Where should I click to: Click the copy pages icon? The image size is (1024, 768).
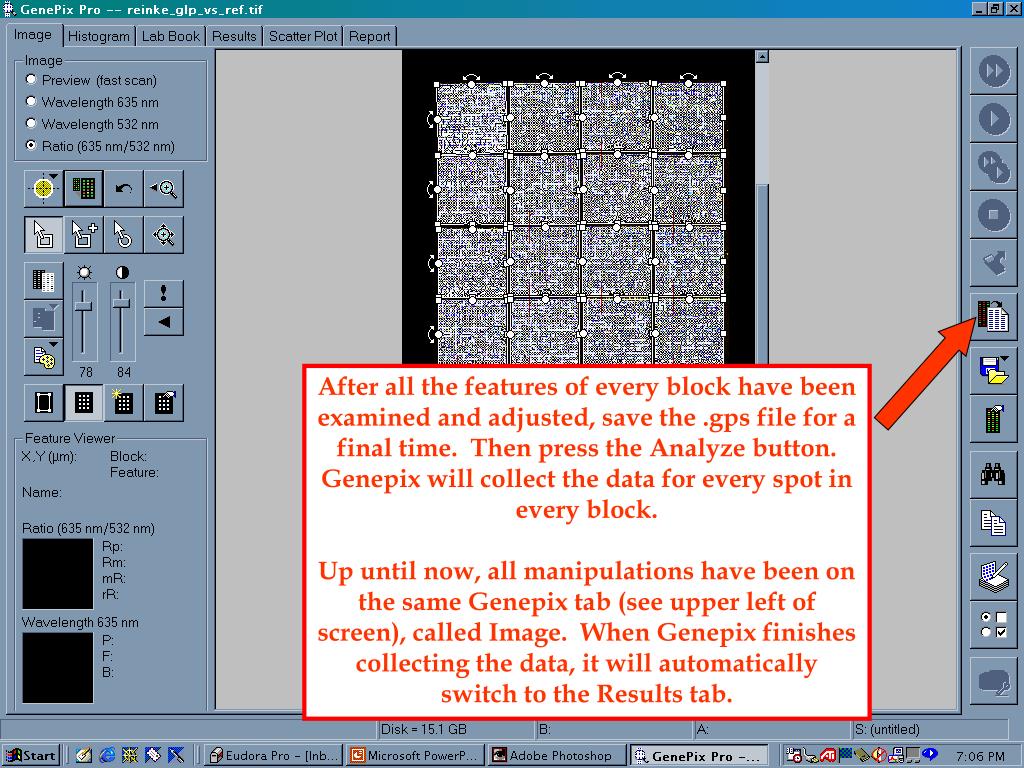(x=993, y=523)
